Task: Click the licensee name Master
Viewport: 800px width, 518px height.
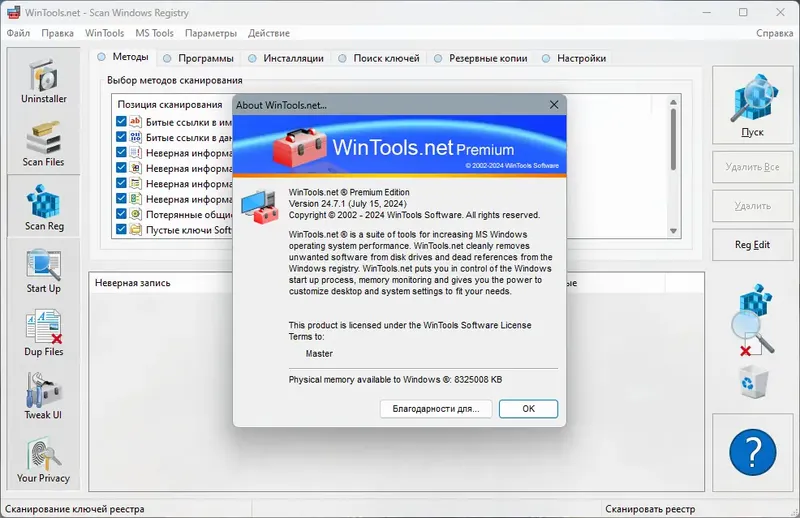Action: click(x=319, y=354)
